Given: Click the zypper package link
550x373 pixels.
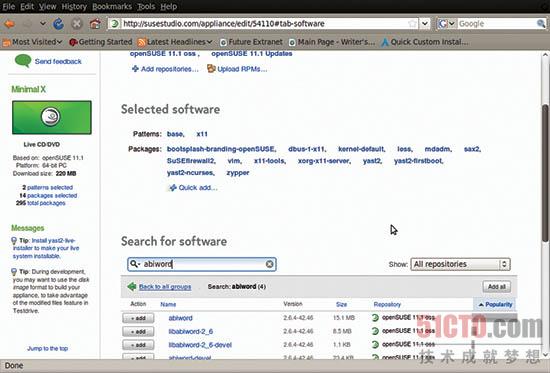Looking at the screenshot, I should tap(238, 173).
